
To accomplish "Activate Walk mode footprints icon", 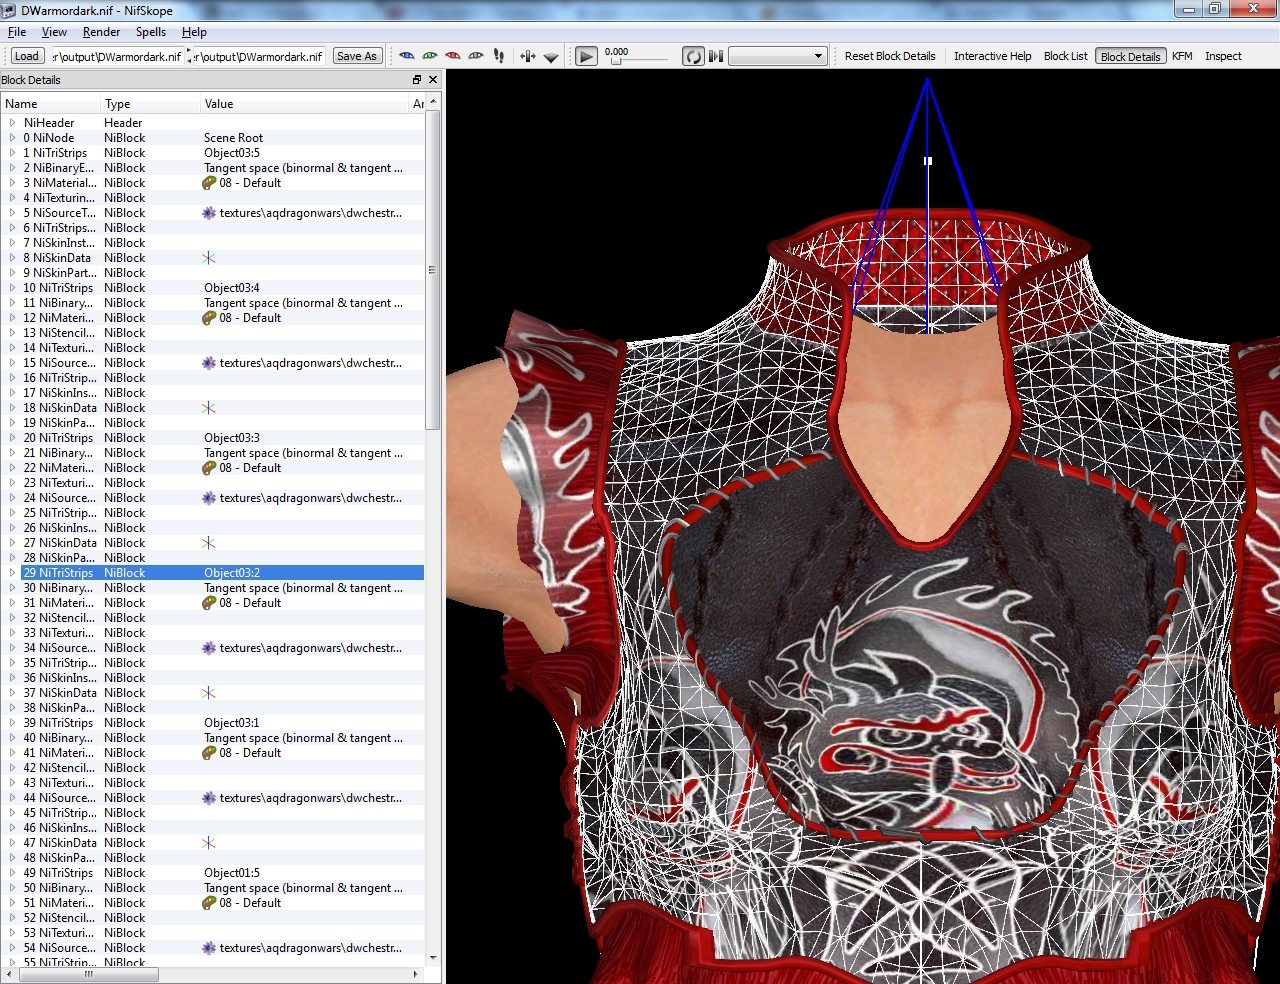I will click(x=499, y=56).
